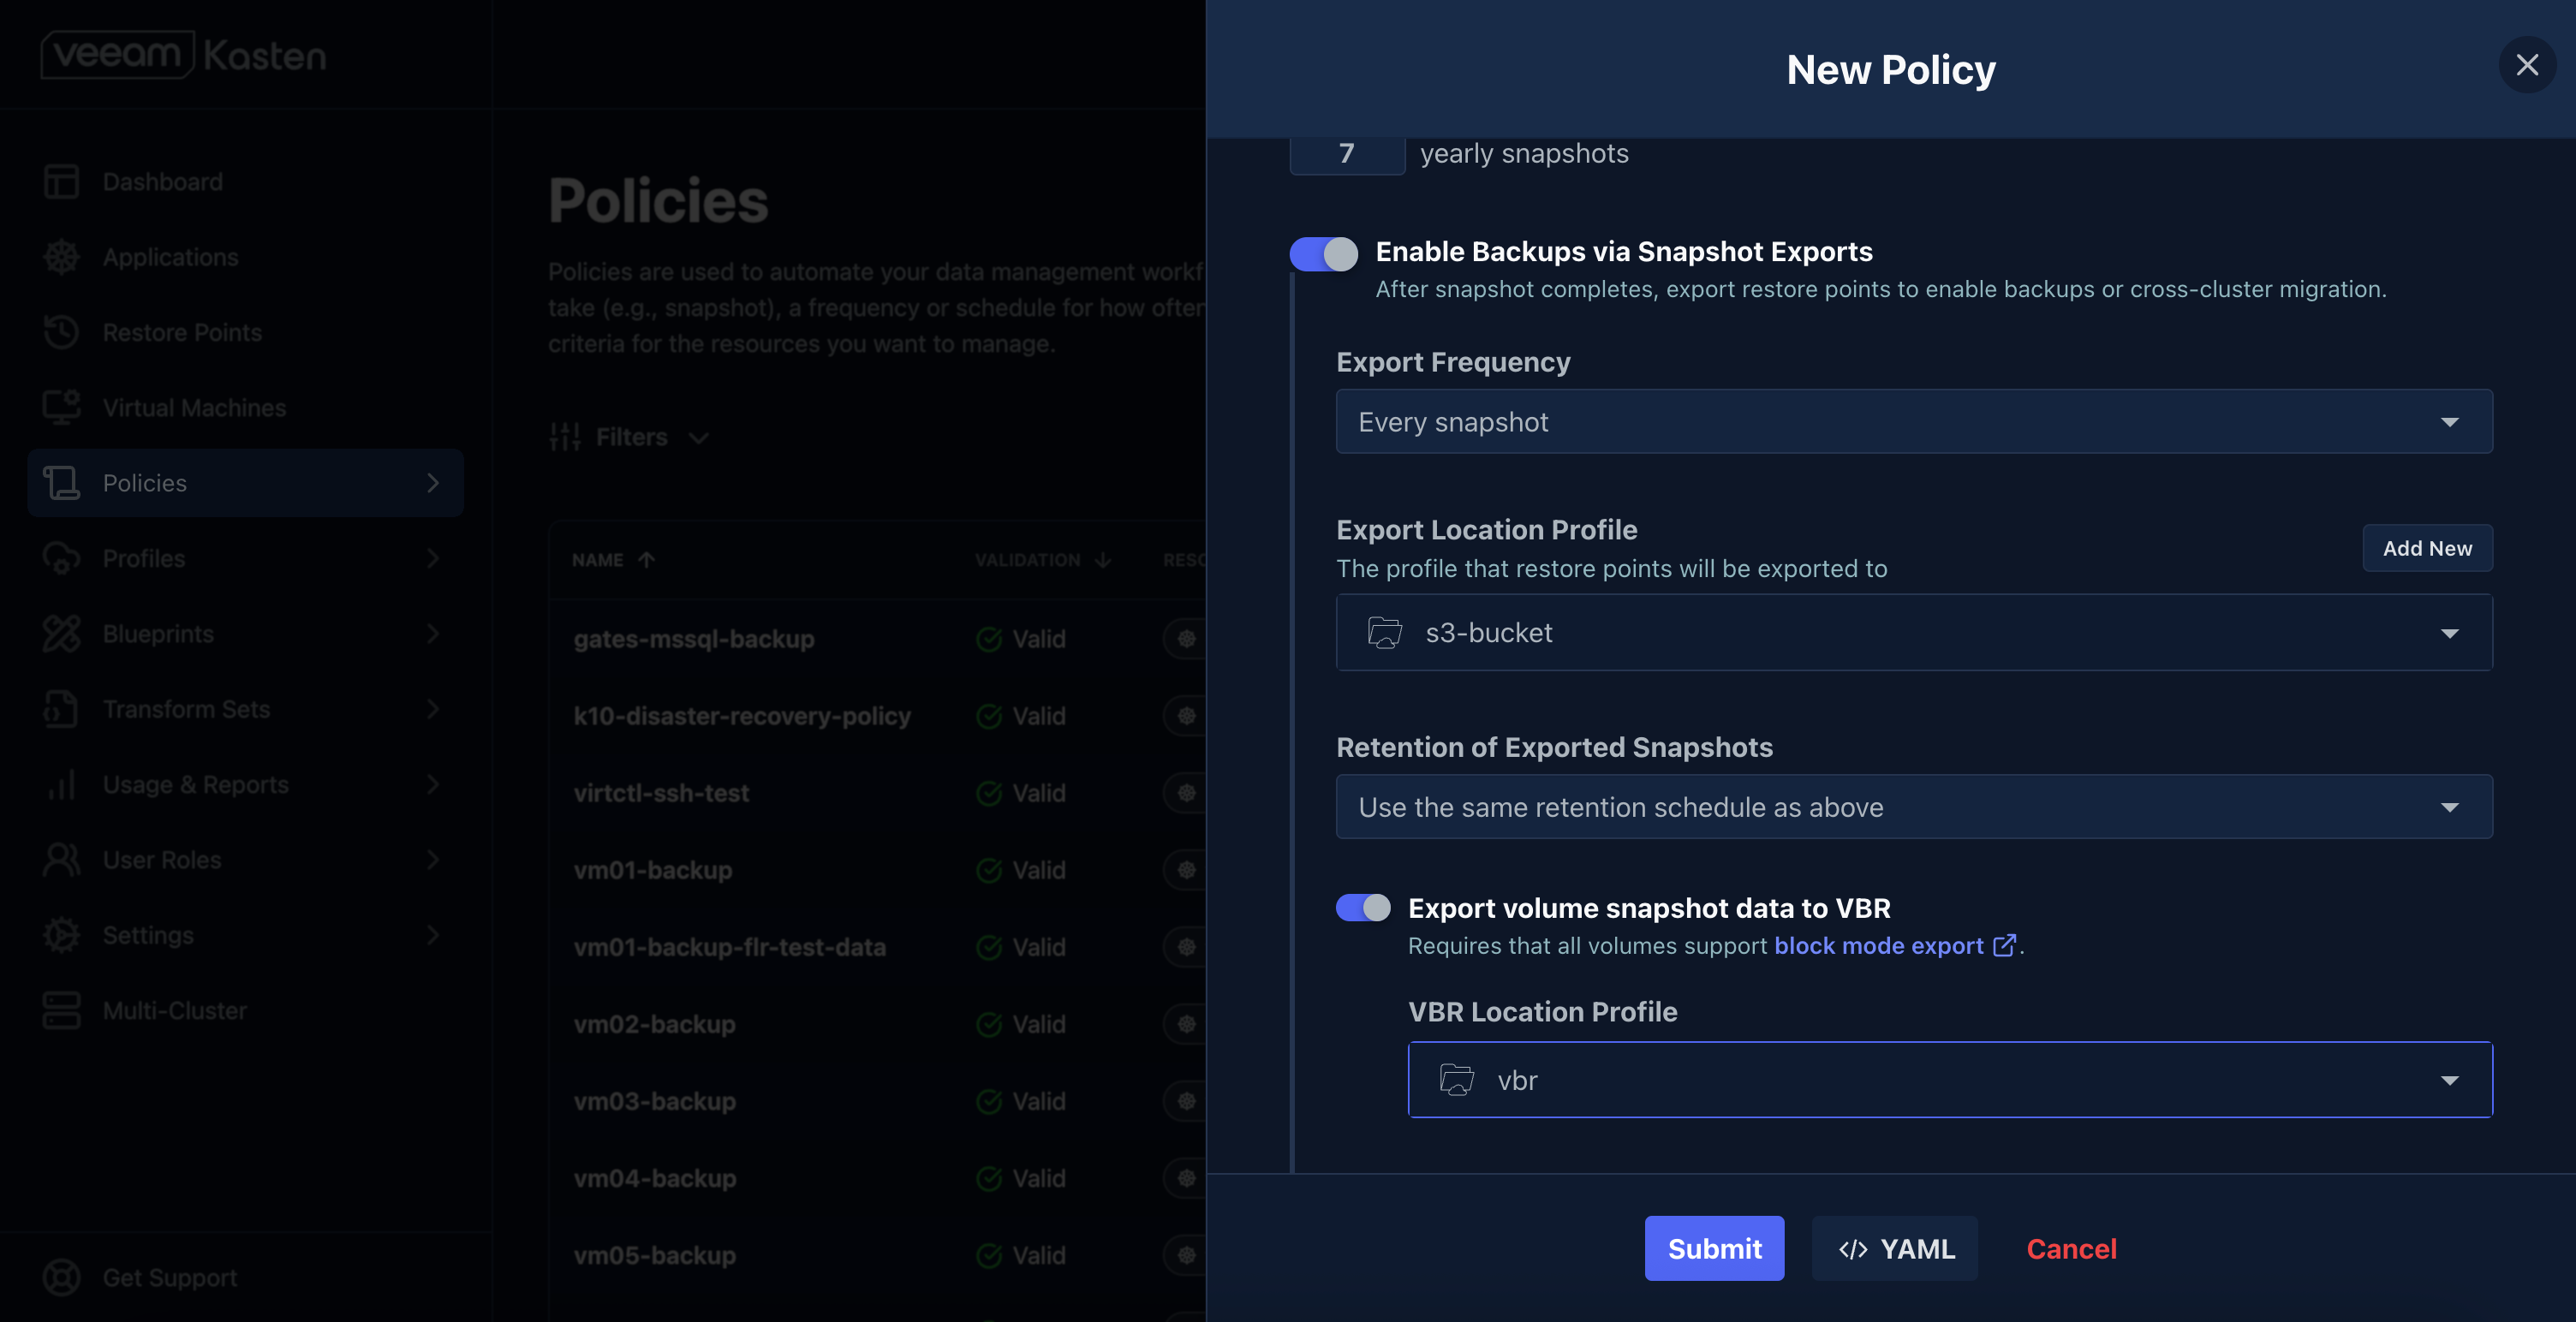2576x1322 pixels.
Task: Open the gear actions icon beside gates-mssql-backup
Action: point(1185,638)
